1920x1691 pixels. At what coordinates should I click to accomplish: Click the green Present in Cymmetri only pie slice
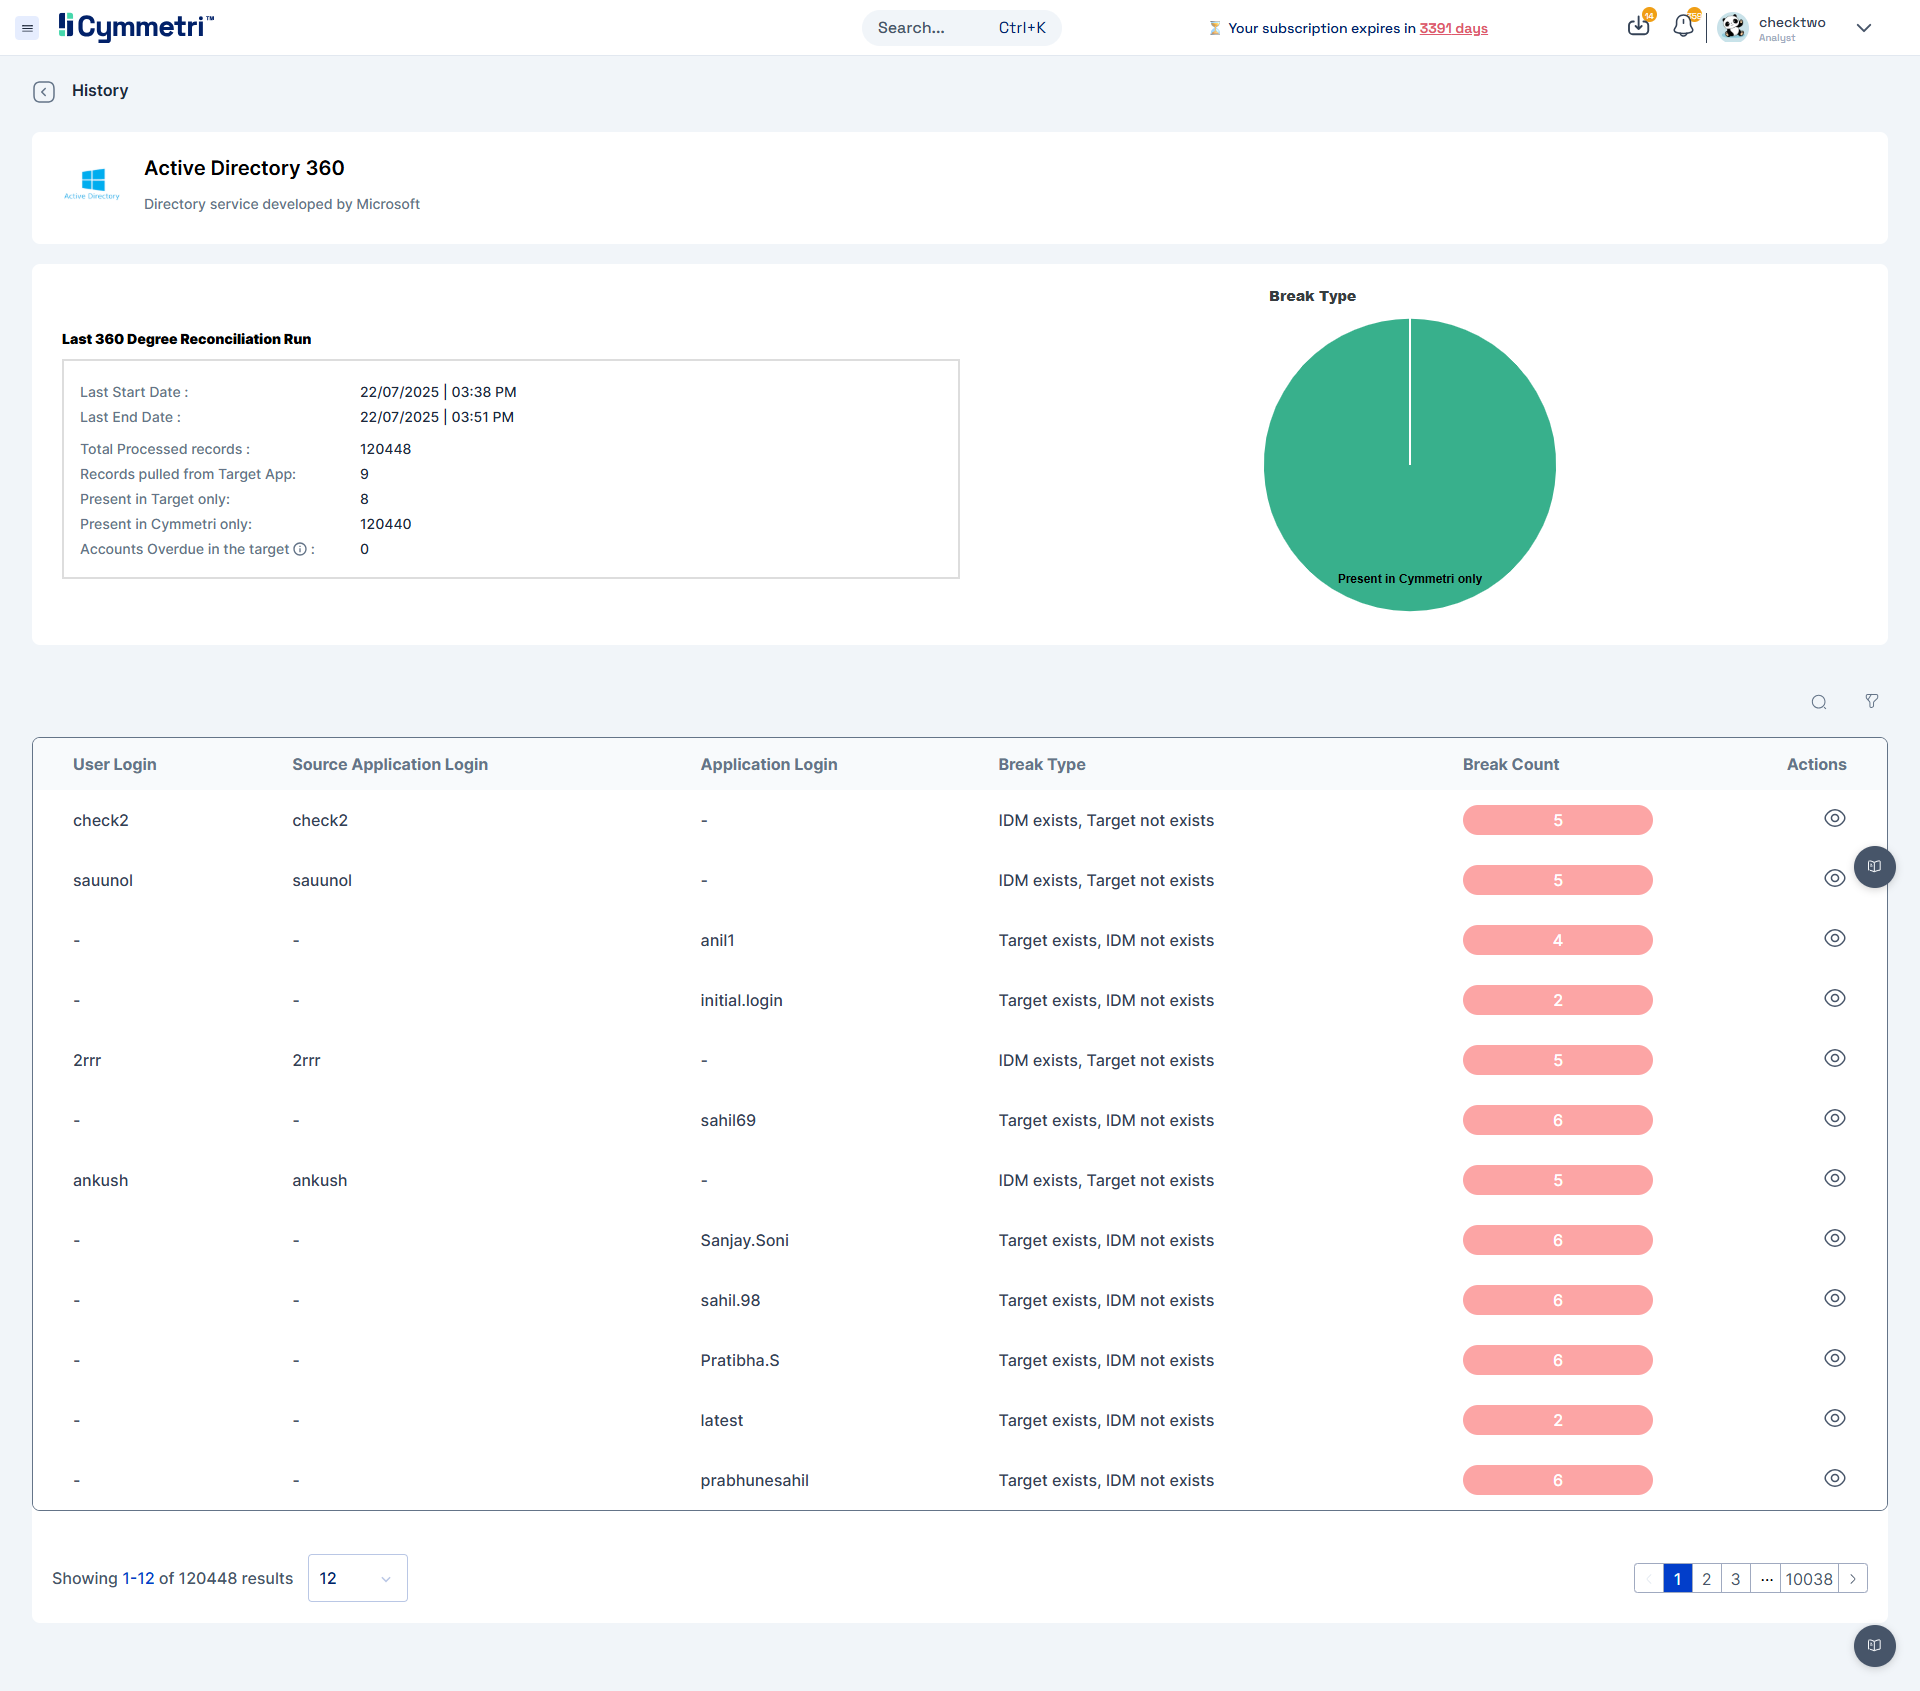[1410, 465]
